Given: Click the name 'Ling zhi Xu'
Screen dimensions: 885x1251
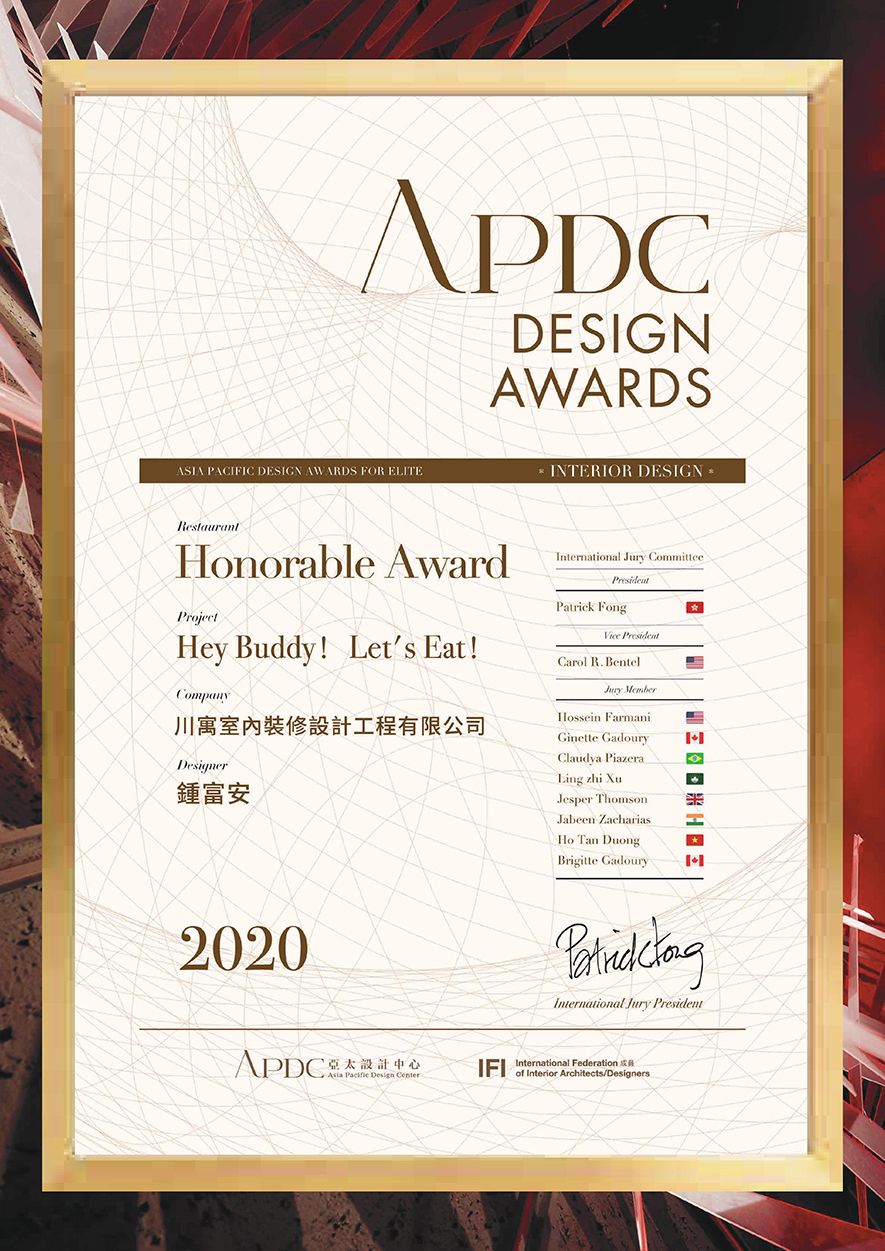Looking at the screenshot, I should point(589,779).
